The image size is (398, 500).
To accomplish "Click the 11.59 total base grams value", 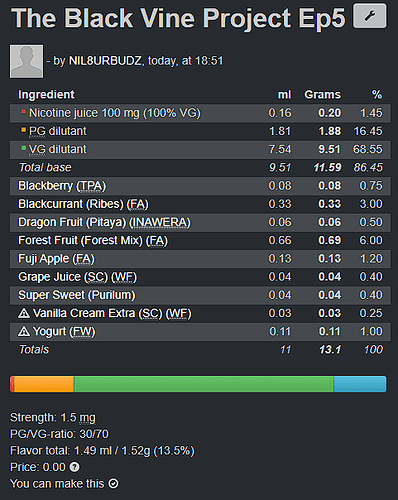I will (327, 168).
